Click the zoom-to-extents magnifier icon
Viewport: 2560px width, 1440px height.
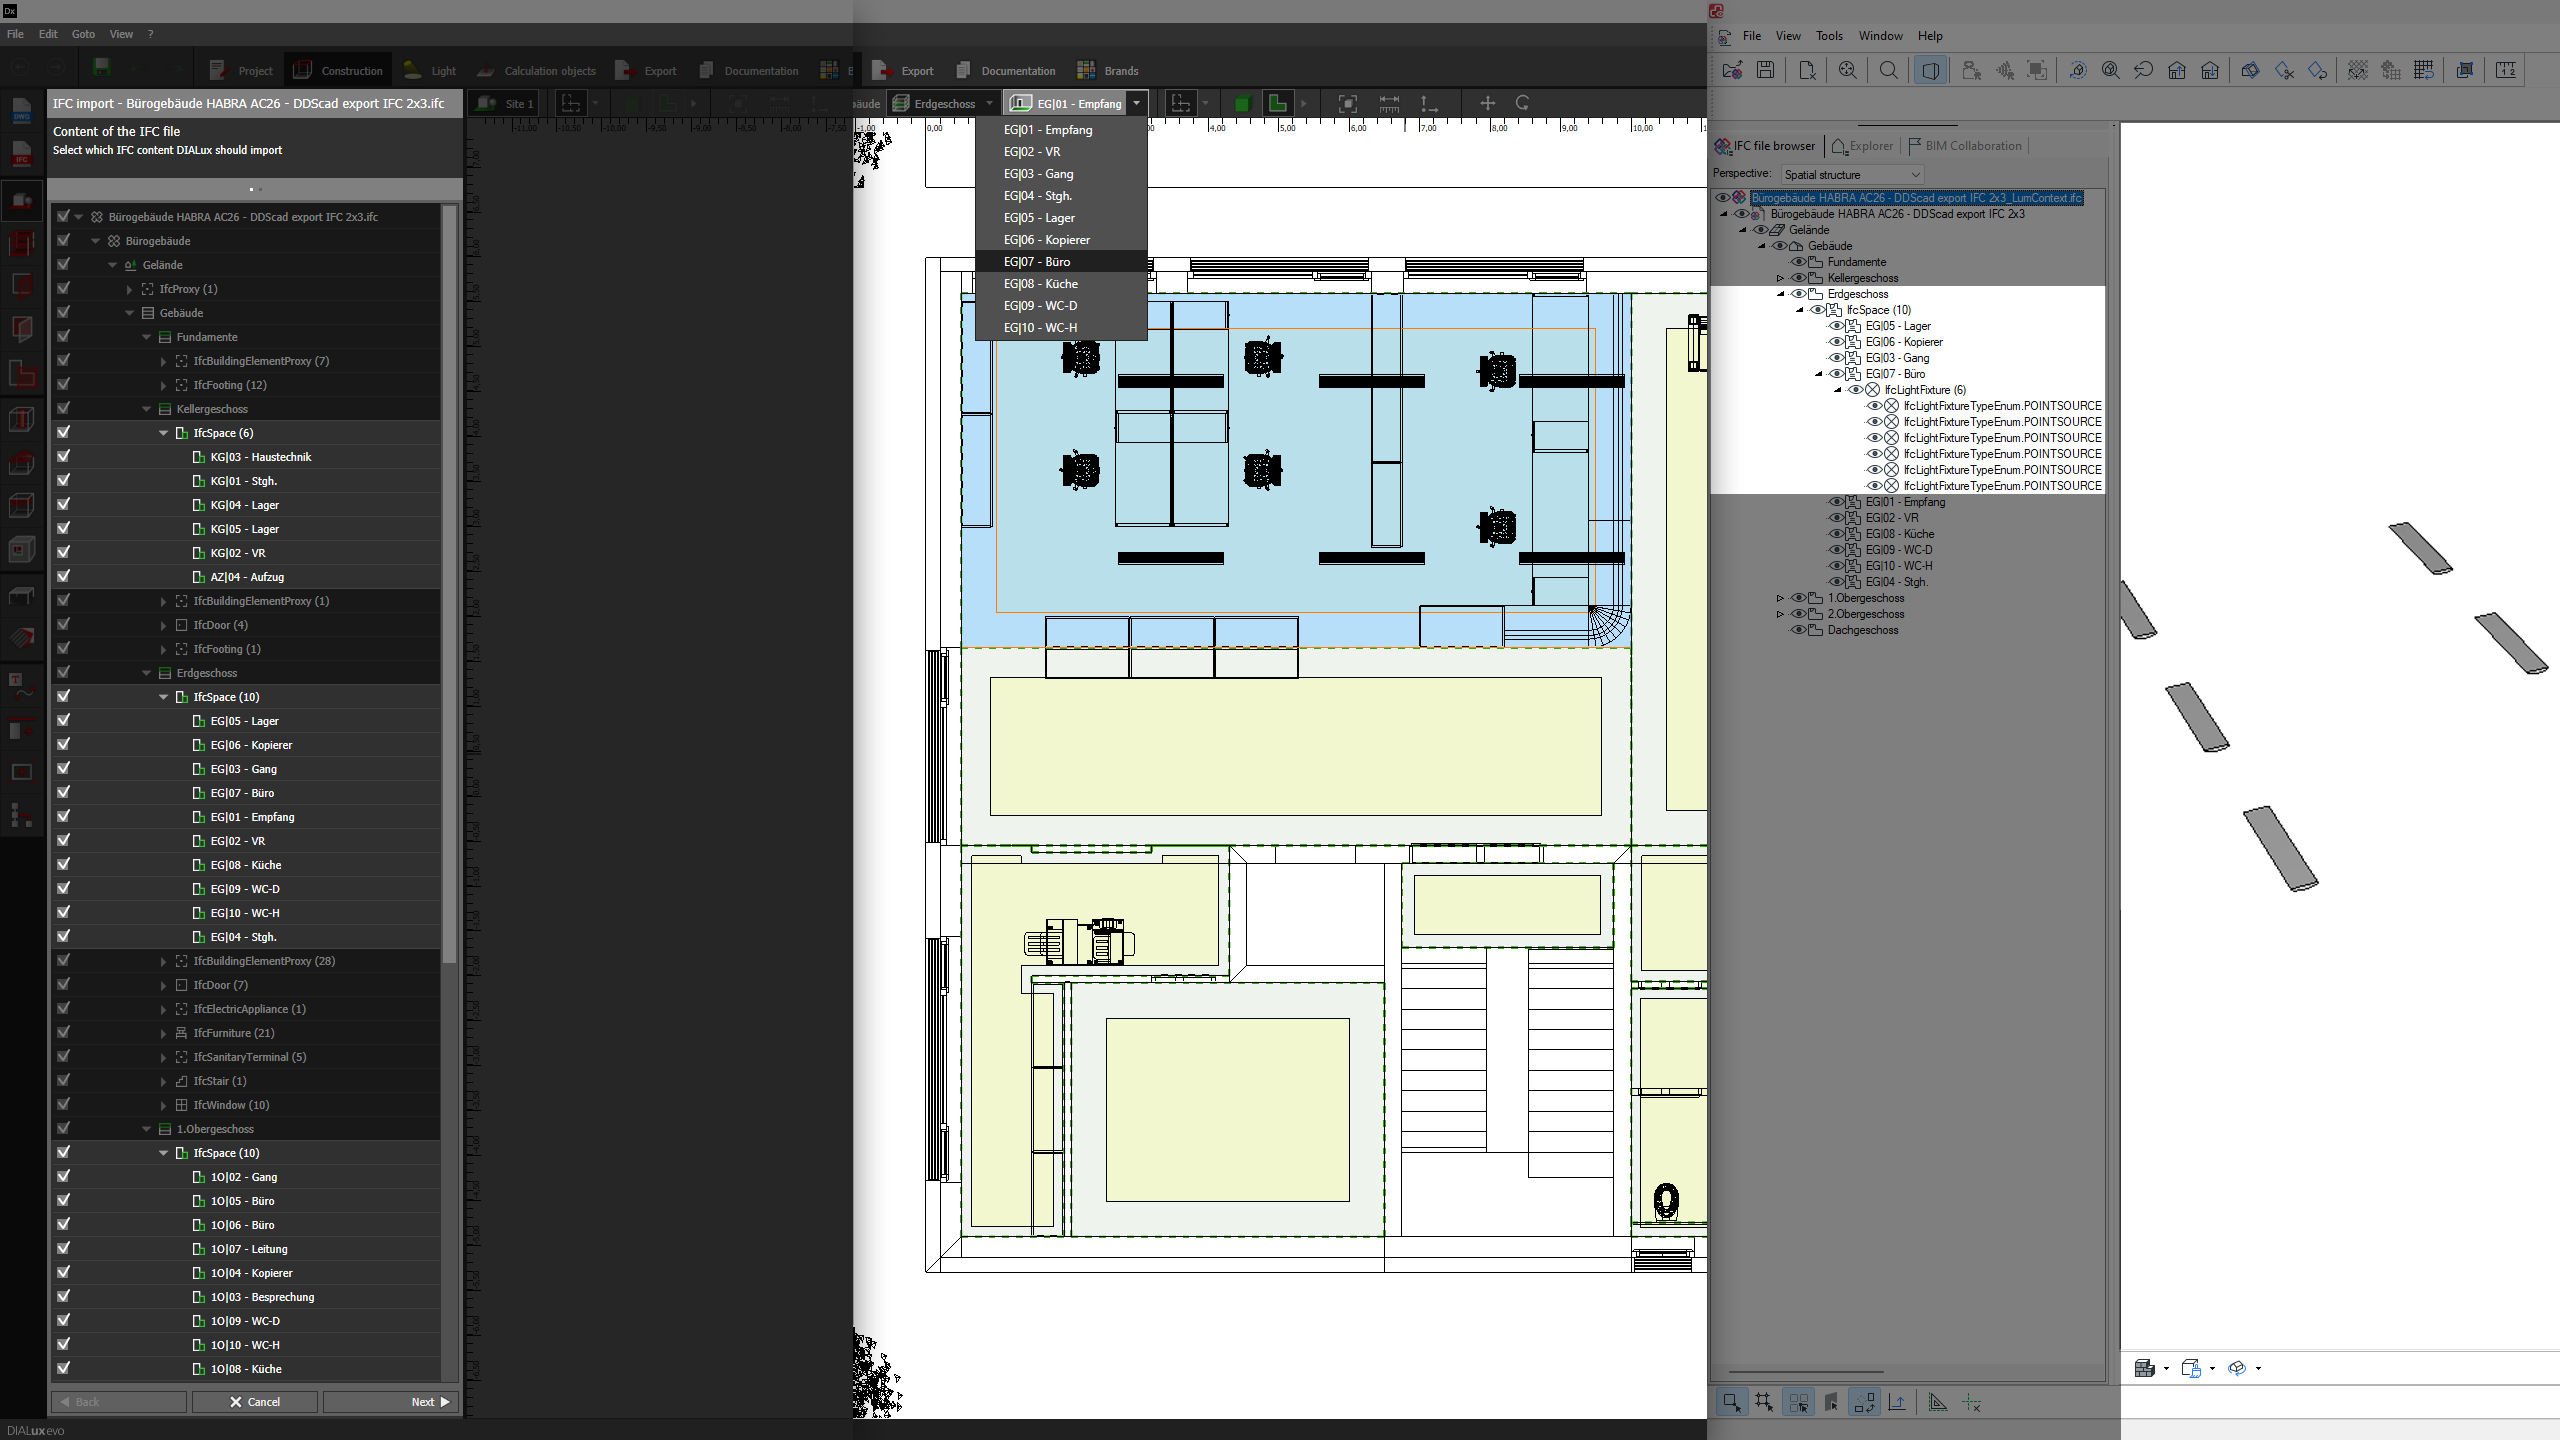[1847, 70]
